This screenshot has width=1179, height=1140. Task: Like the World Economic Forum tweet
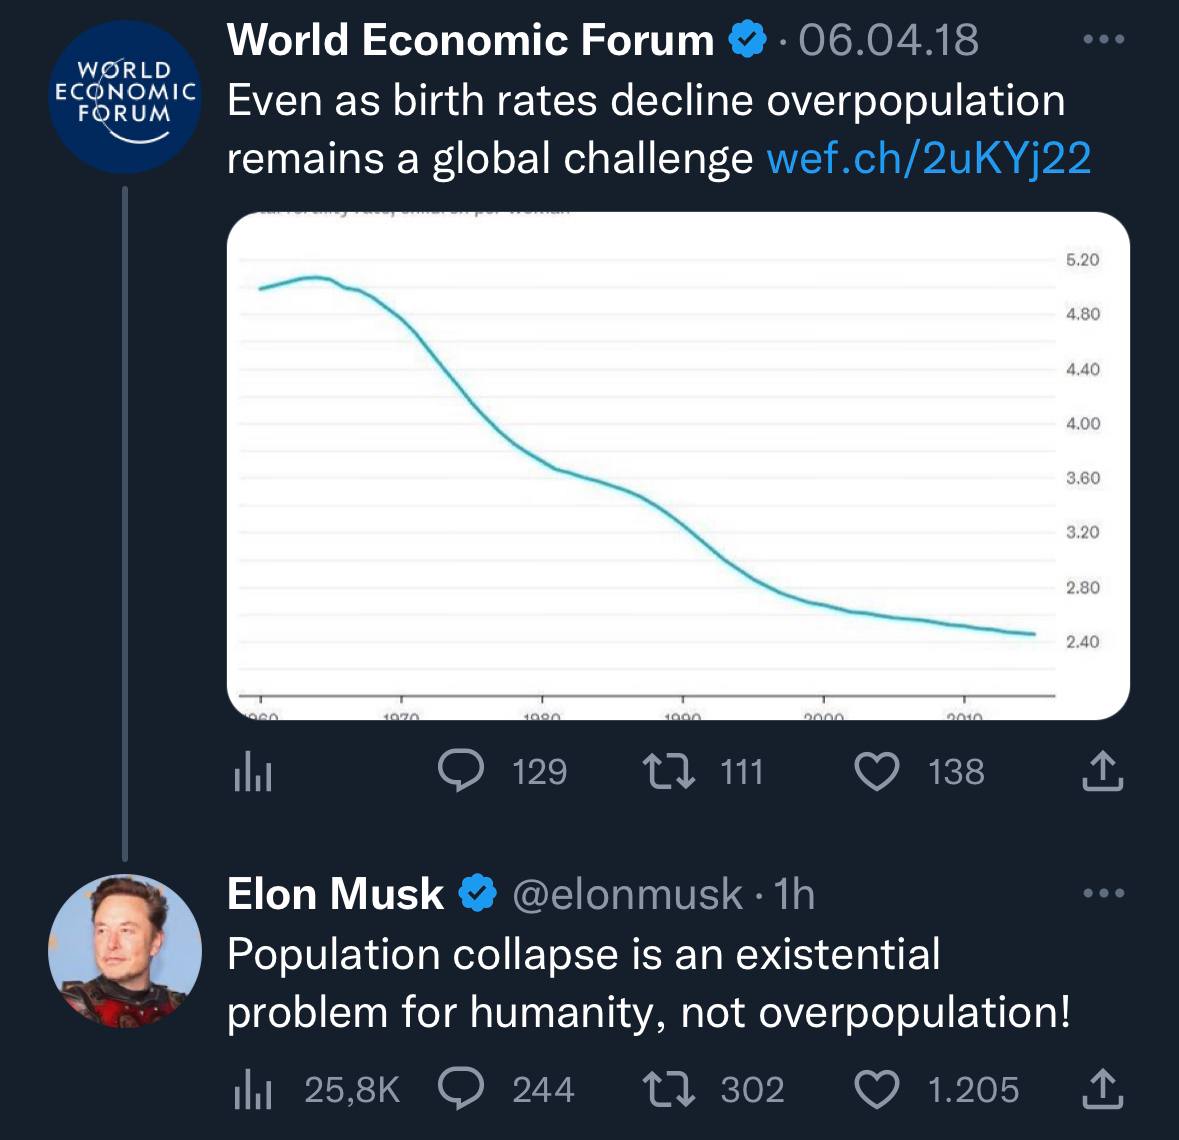877,771
